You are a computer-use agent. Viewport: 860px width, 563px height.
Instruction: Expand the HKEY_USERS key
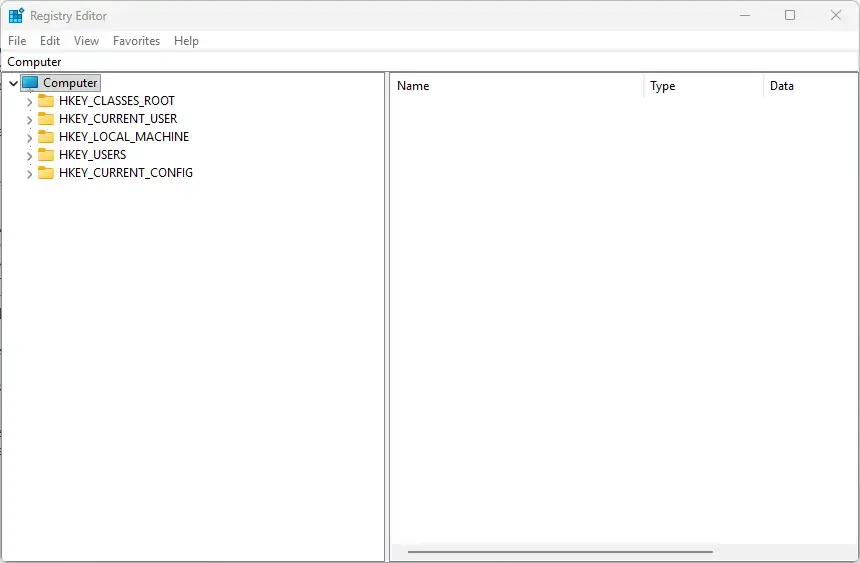pos(30,156)
